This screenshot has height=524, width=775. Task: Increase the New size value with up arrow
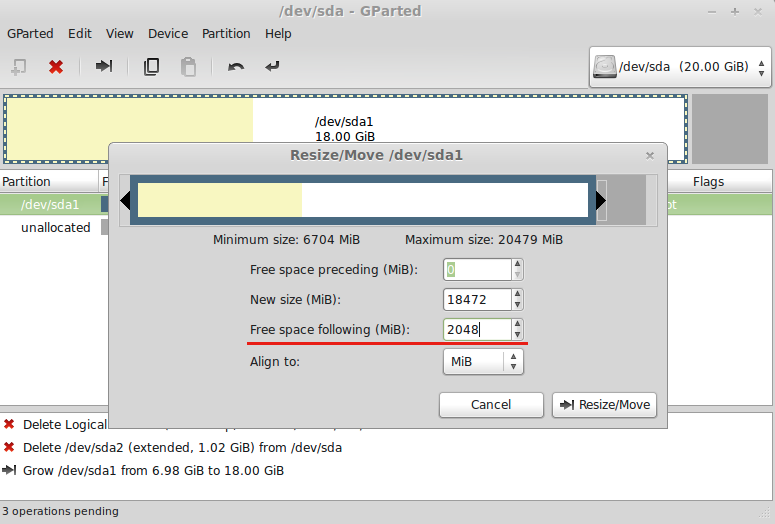(517, 294)
